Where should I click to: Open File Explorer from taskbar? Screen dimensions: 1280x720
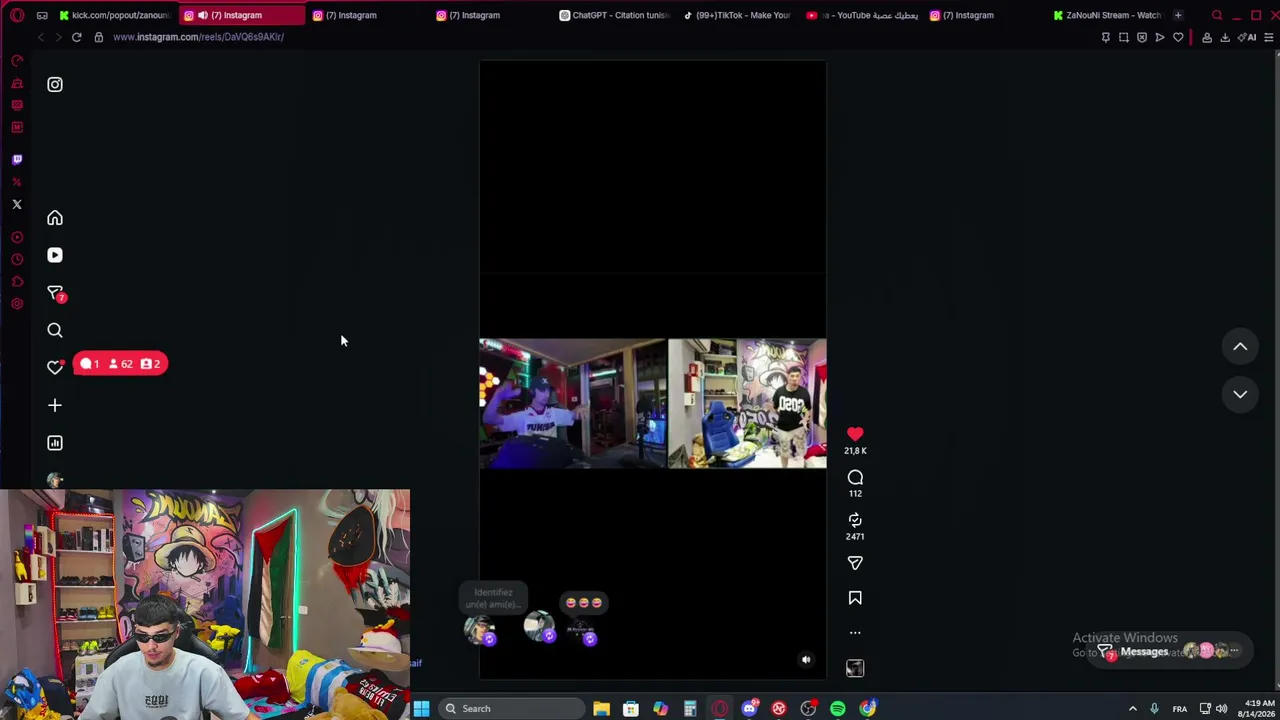601,709
